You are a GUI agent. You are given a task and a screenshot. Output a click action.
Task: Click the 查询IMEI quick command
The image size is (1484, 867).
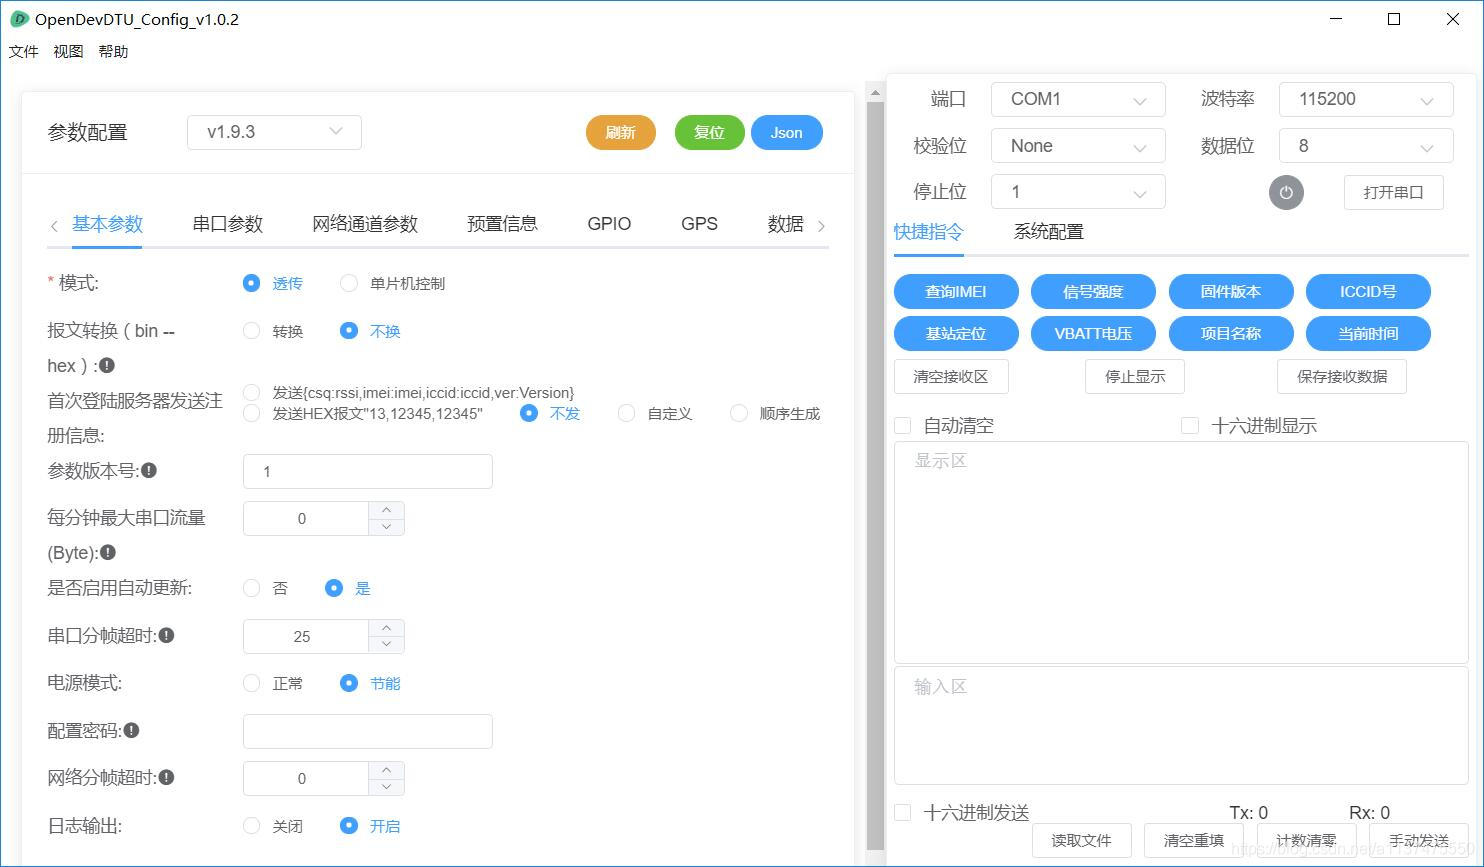(x=956, y=291)
